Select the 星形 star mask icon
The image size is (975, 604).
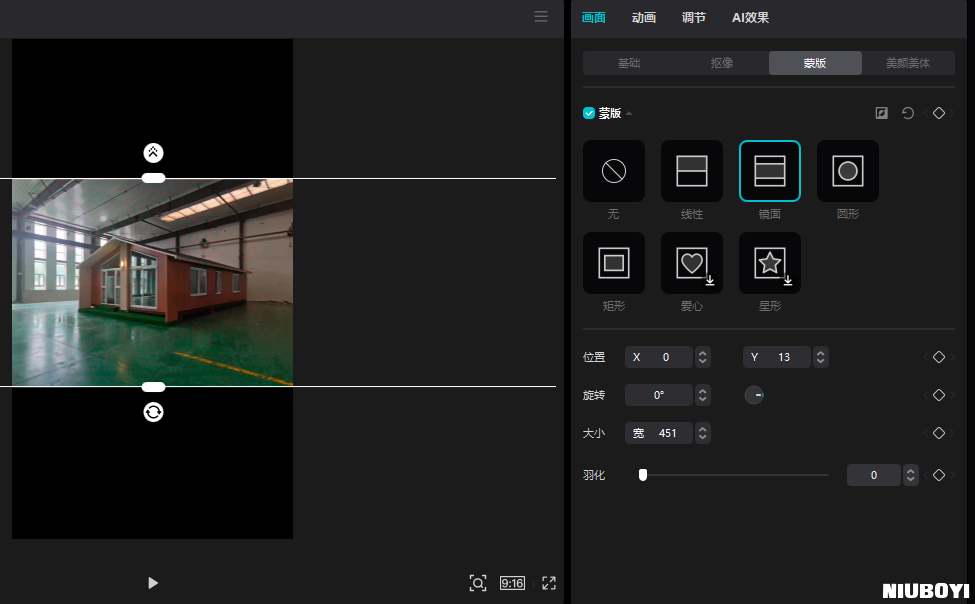point(770,263)
